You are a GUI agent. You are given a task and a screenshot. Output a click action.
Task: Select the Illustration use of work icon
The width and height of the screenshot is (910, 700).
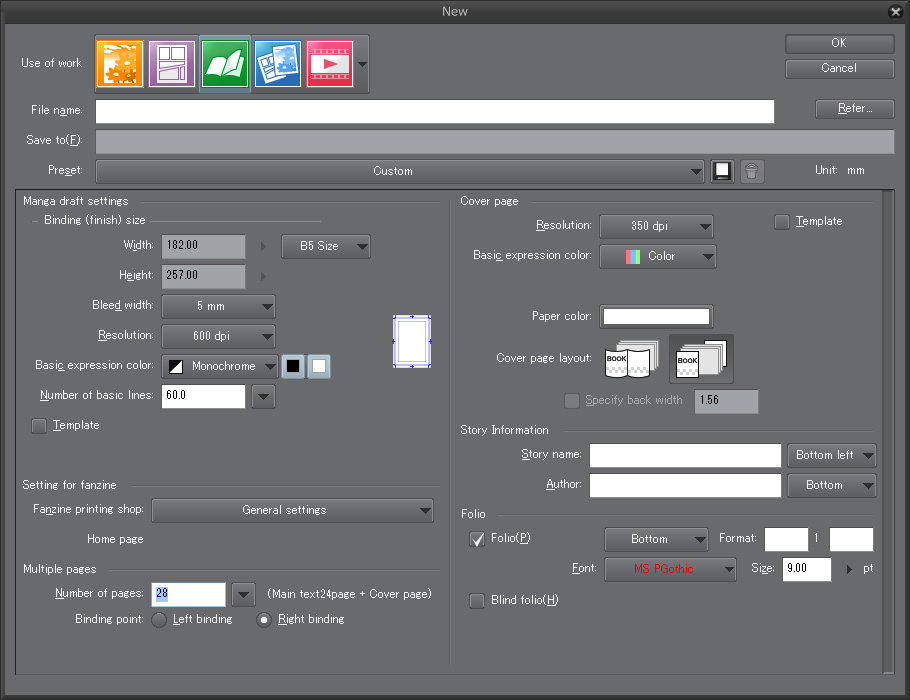click(x=120, y=63)
